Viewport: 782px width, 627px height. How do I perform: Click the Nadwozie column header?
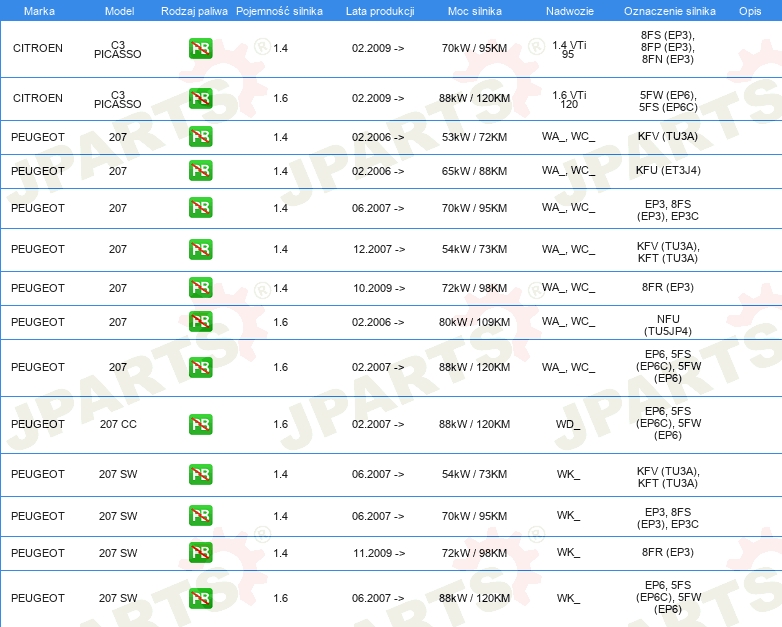pyautogui.click(x=570, y=11)
